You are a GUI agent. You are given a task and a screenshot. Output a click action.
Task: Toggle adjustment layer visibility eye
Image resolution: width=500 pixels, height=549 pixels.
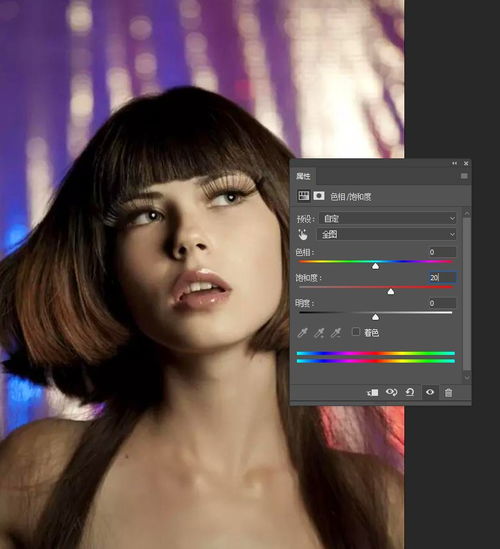(x=430, y=392)
